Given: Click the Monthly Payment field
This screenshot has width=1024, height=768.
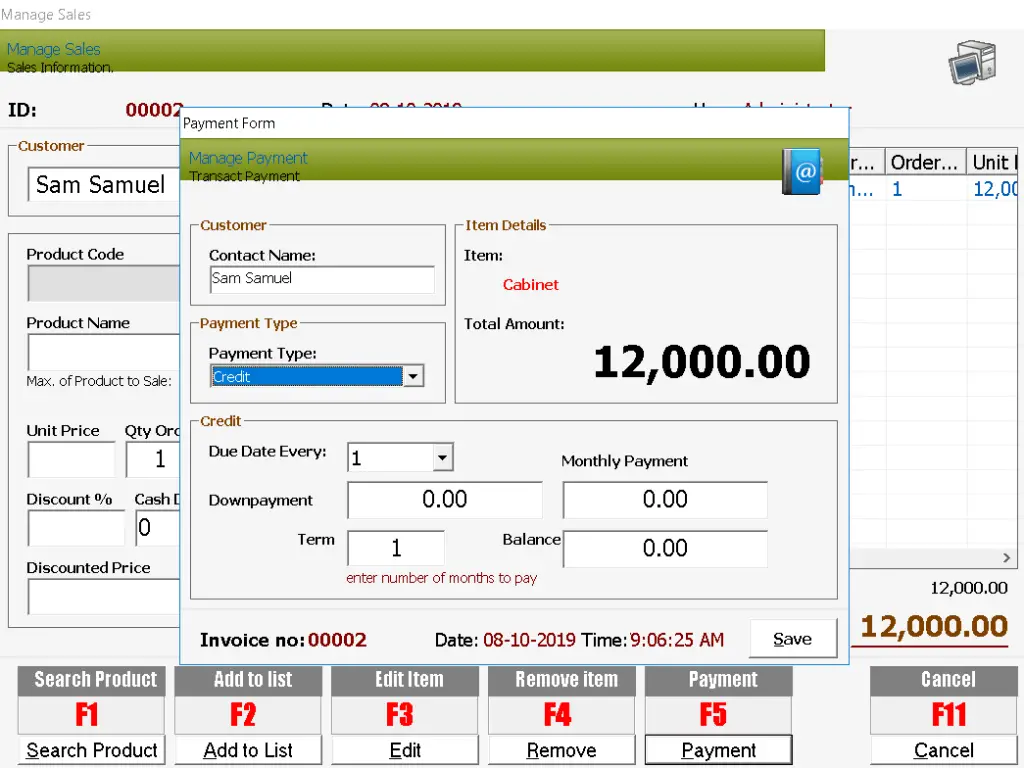Looking at the screenshot, I should (x=664, y=499).
